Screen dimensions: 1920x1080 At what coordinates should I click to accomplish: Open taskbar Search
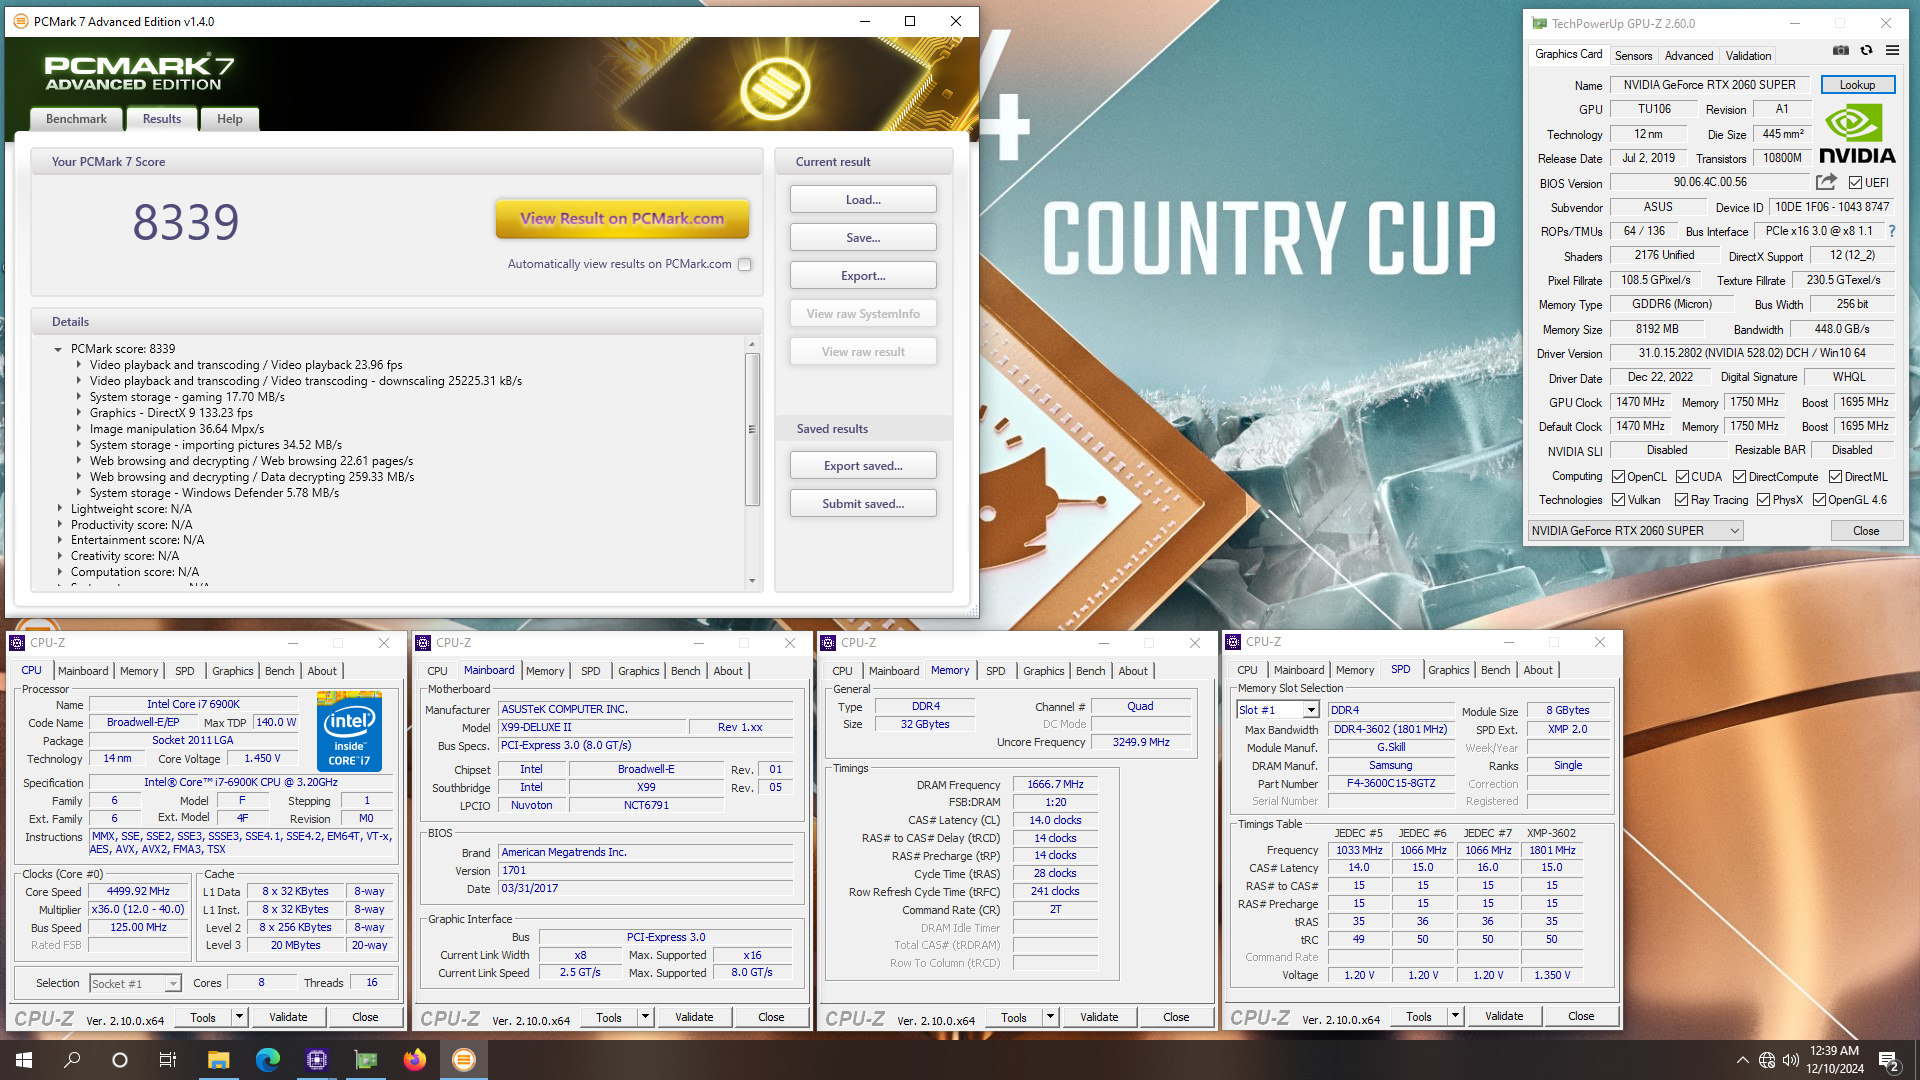point(72,1060)
